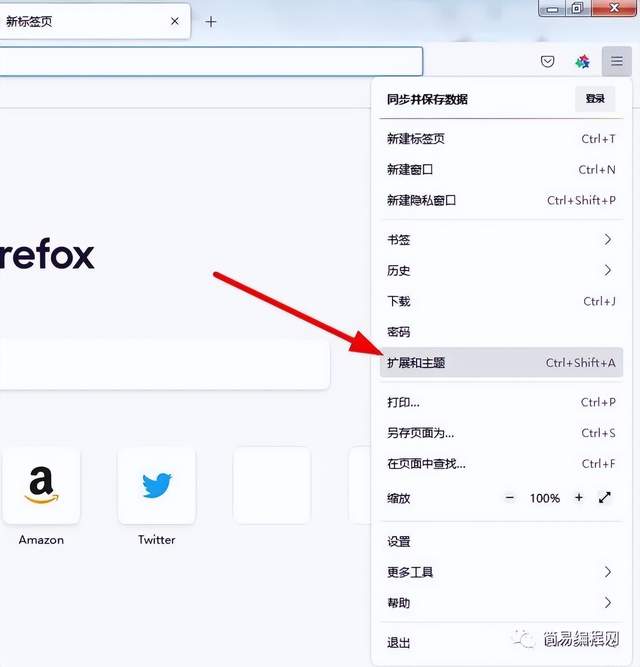Toggle full screen with the arrows icon

pyautogui.click(x=605, y=497)
